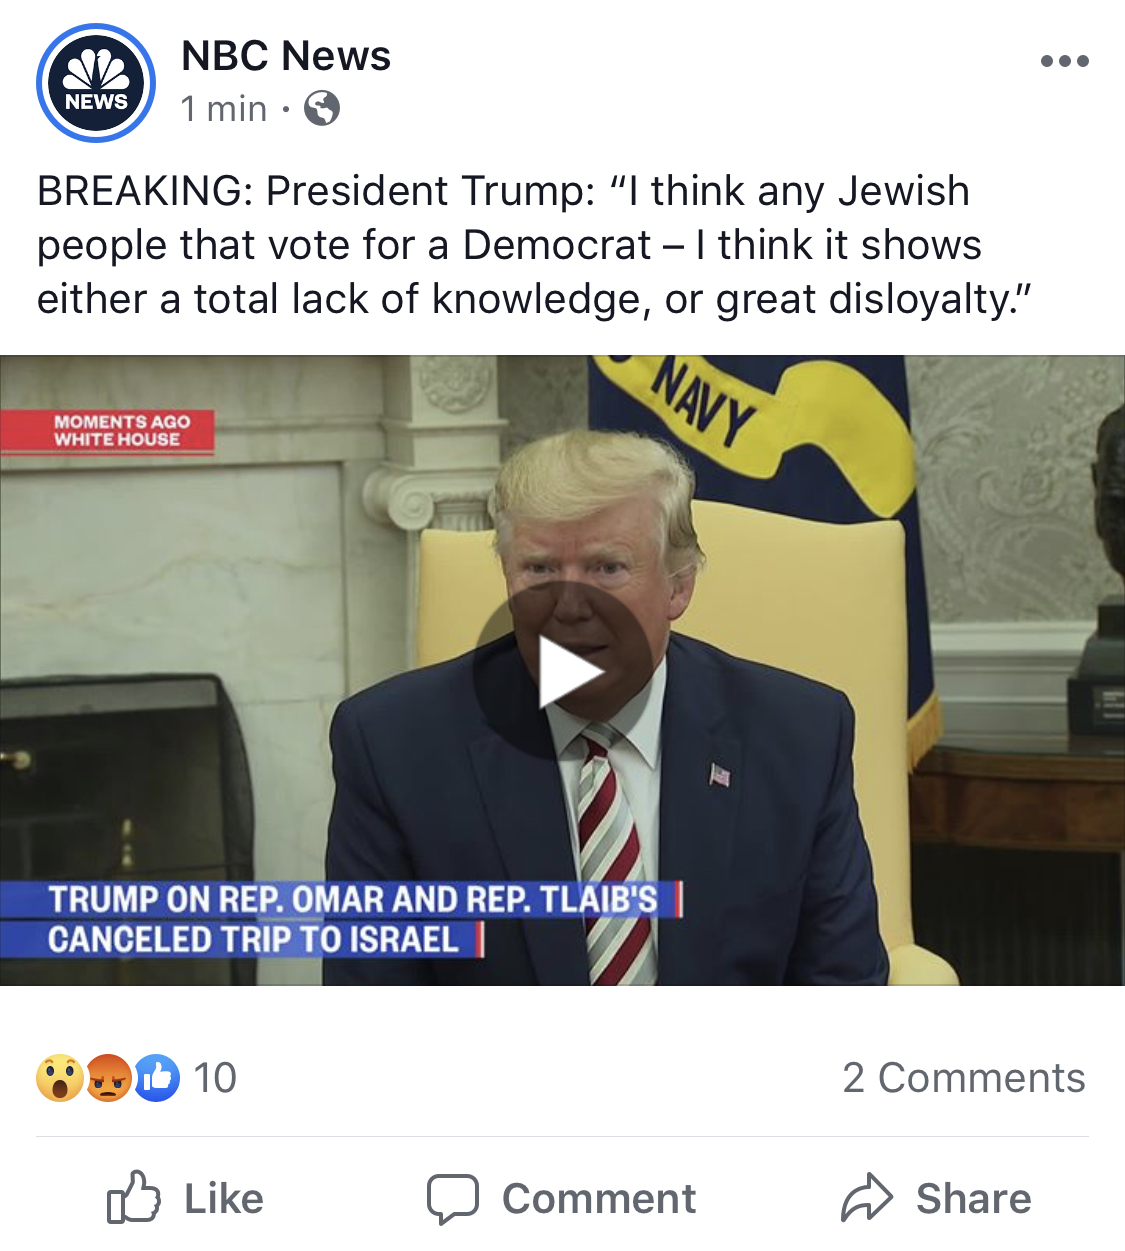Click the 1 min timestamp
1125x1251 pixels.
(x=224, y=108)
